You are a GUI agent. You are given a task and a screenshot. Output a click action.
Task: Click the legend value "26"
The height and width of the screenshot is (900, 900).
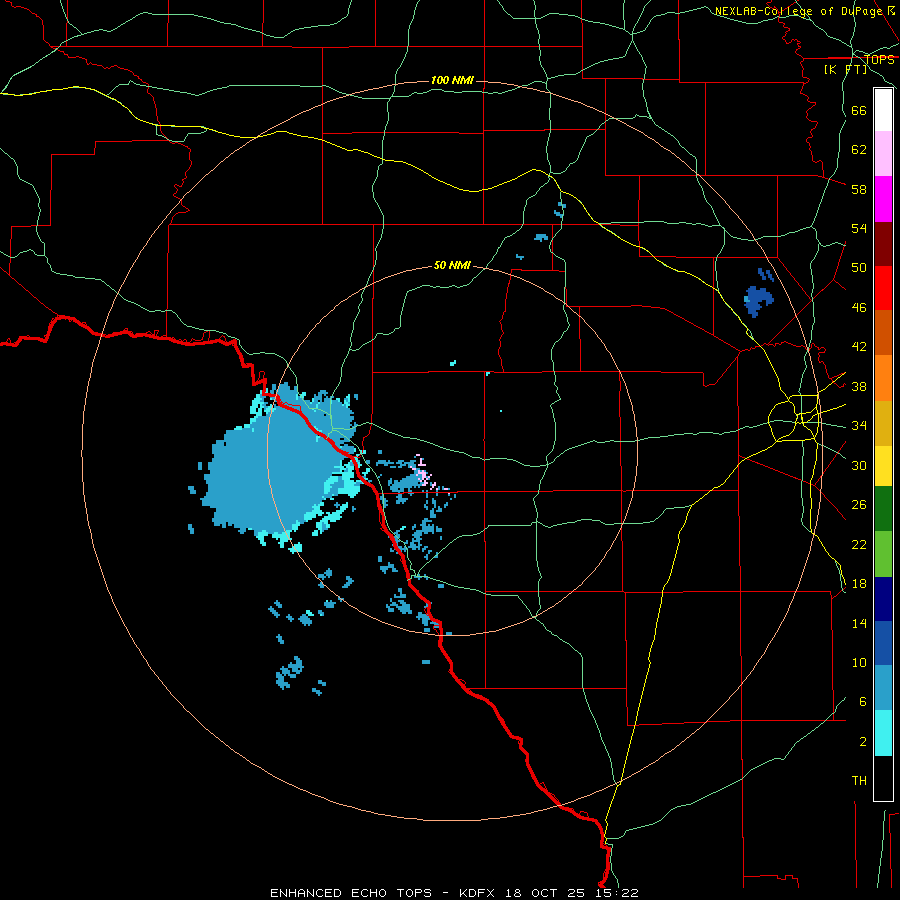click(x=859, y=505)
